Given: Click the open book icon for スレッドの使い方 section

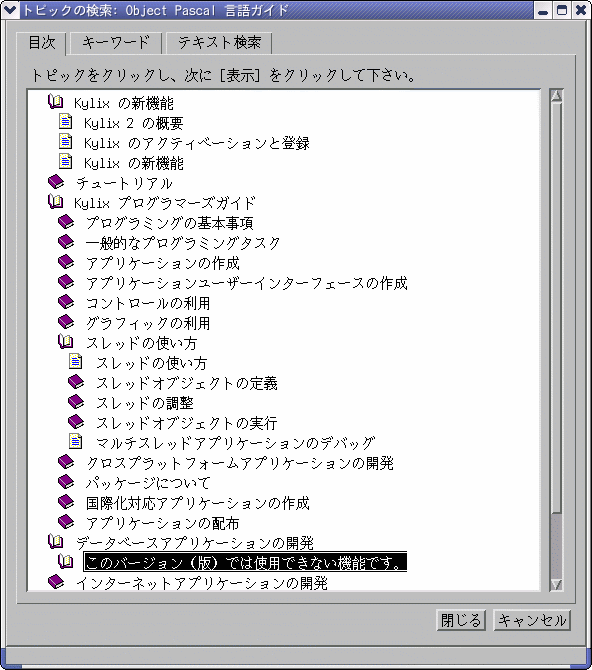Looking at the screenshot, I should pyautogui.click(x=65, y=342).
